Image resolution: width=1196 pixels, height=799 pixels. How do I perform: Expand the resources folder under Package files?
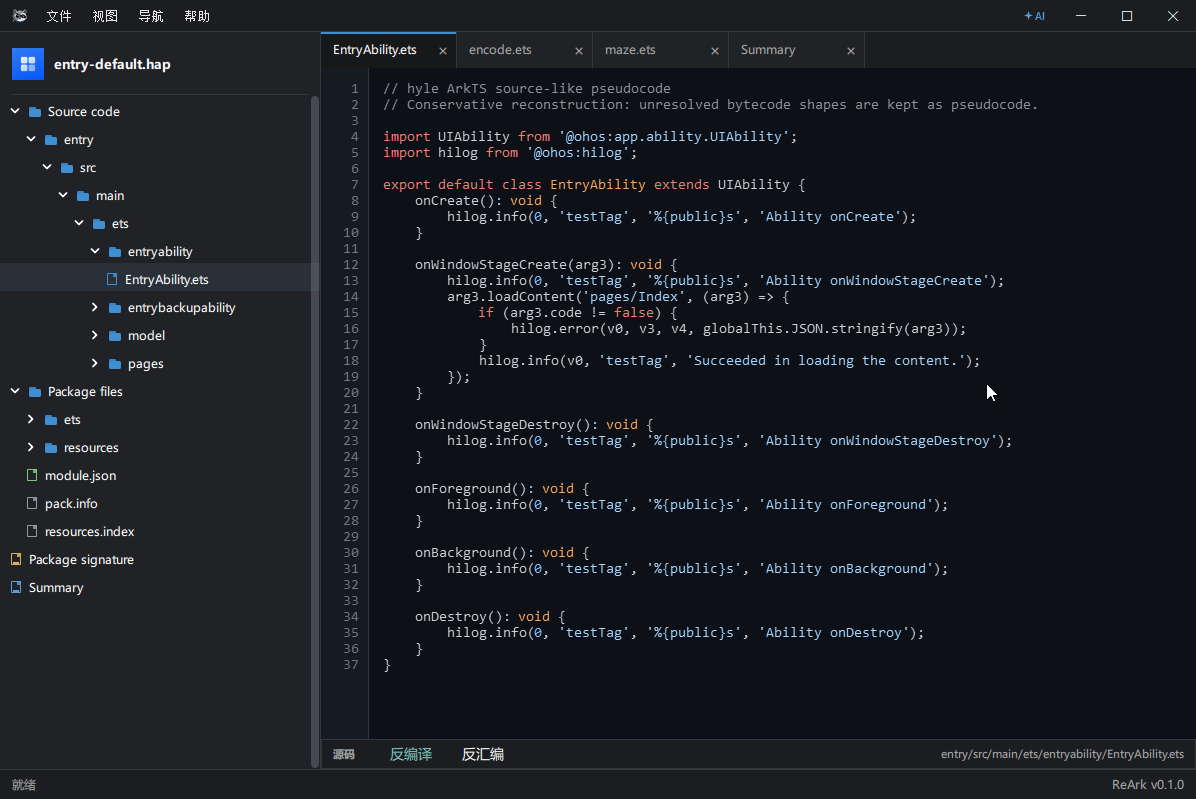click(31, 448)
